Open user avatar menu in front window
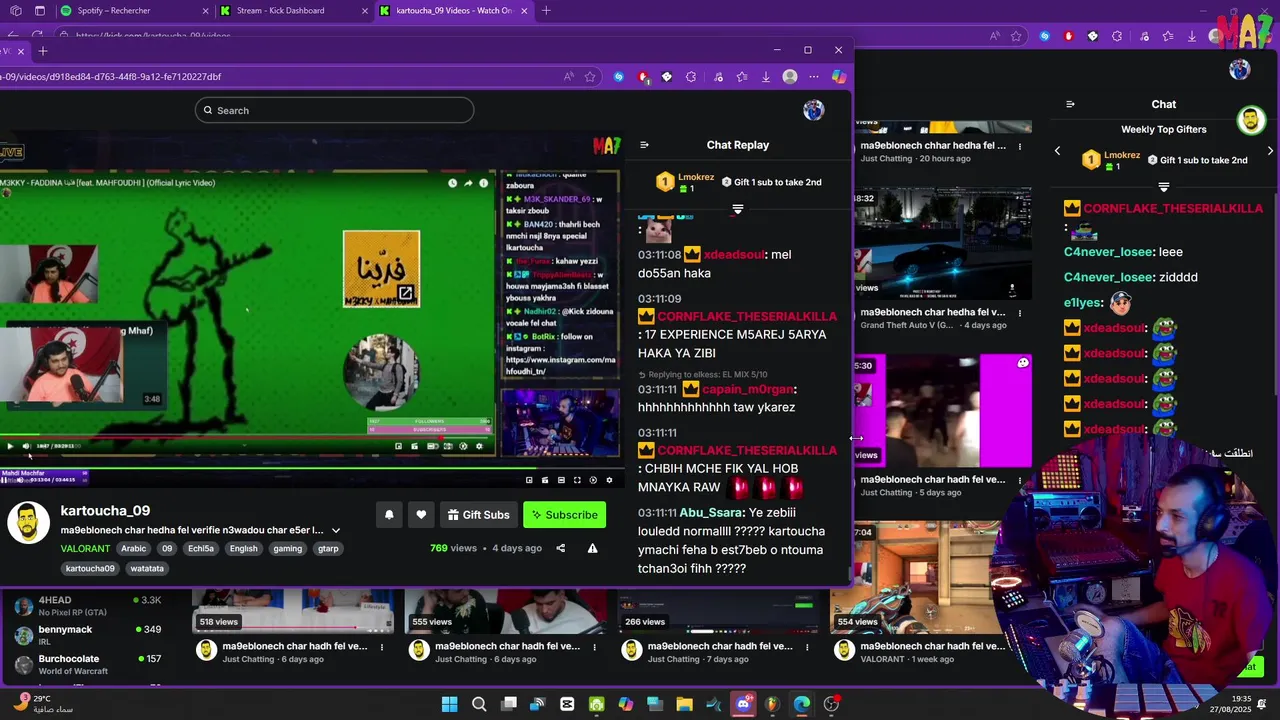 click(814, 110)
